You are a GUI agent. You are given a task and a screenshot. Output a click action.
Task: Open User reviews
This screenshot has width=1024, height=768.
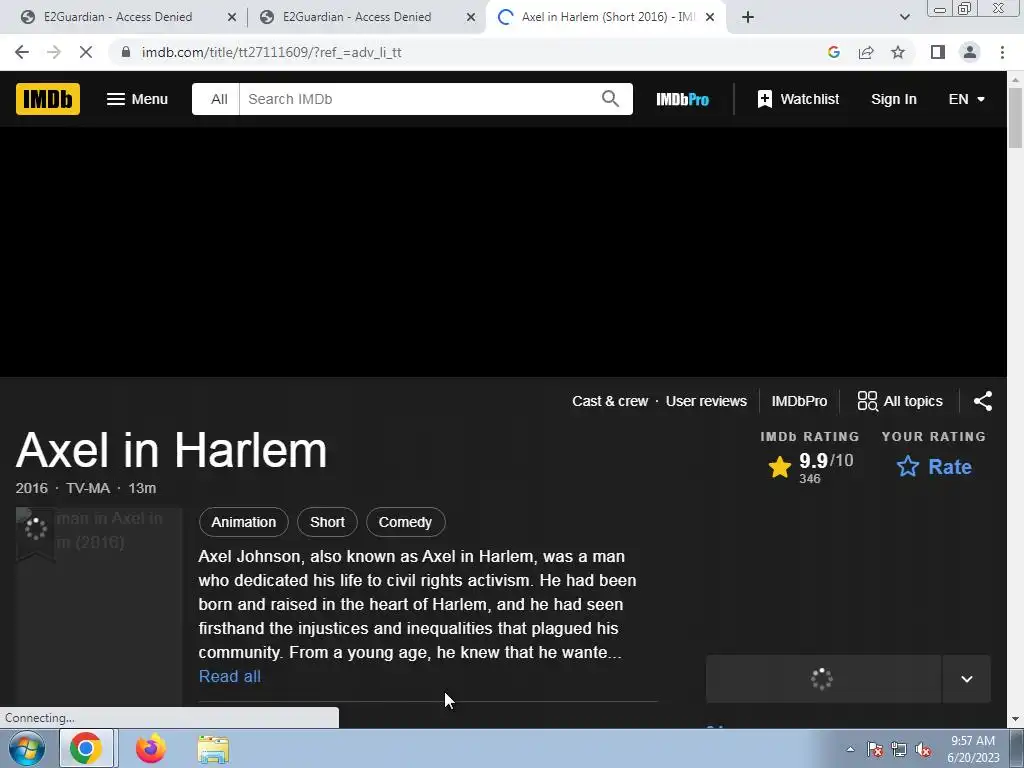click(x=706, y=401)
